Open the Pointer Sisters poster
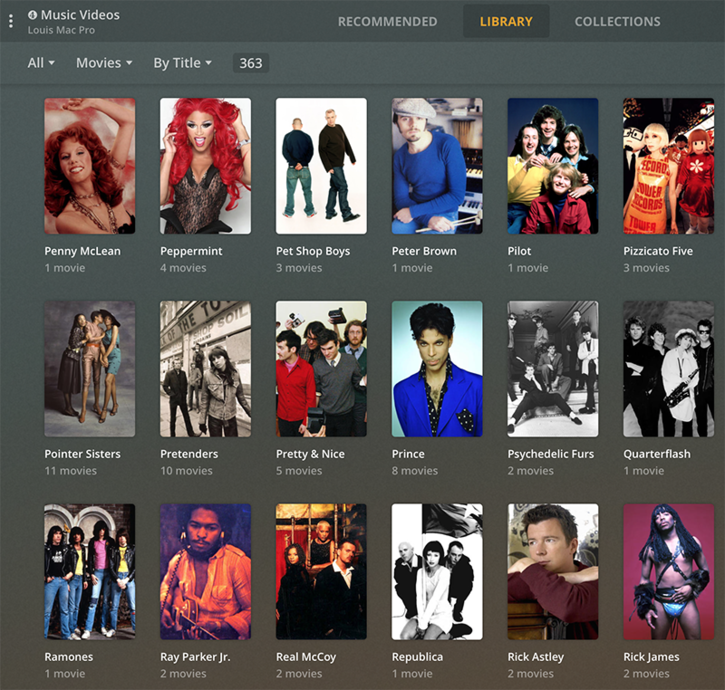725x690 pixels. (x=90, y=369)
